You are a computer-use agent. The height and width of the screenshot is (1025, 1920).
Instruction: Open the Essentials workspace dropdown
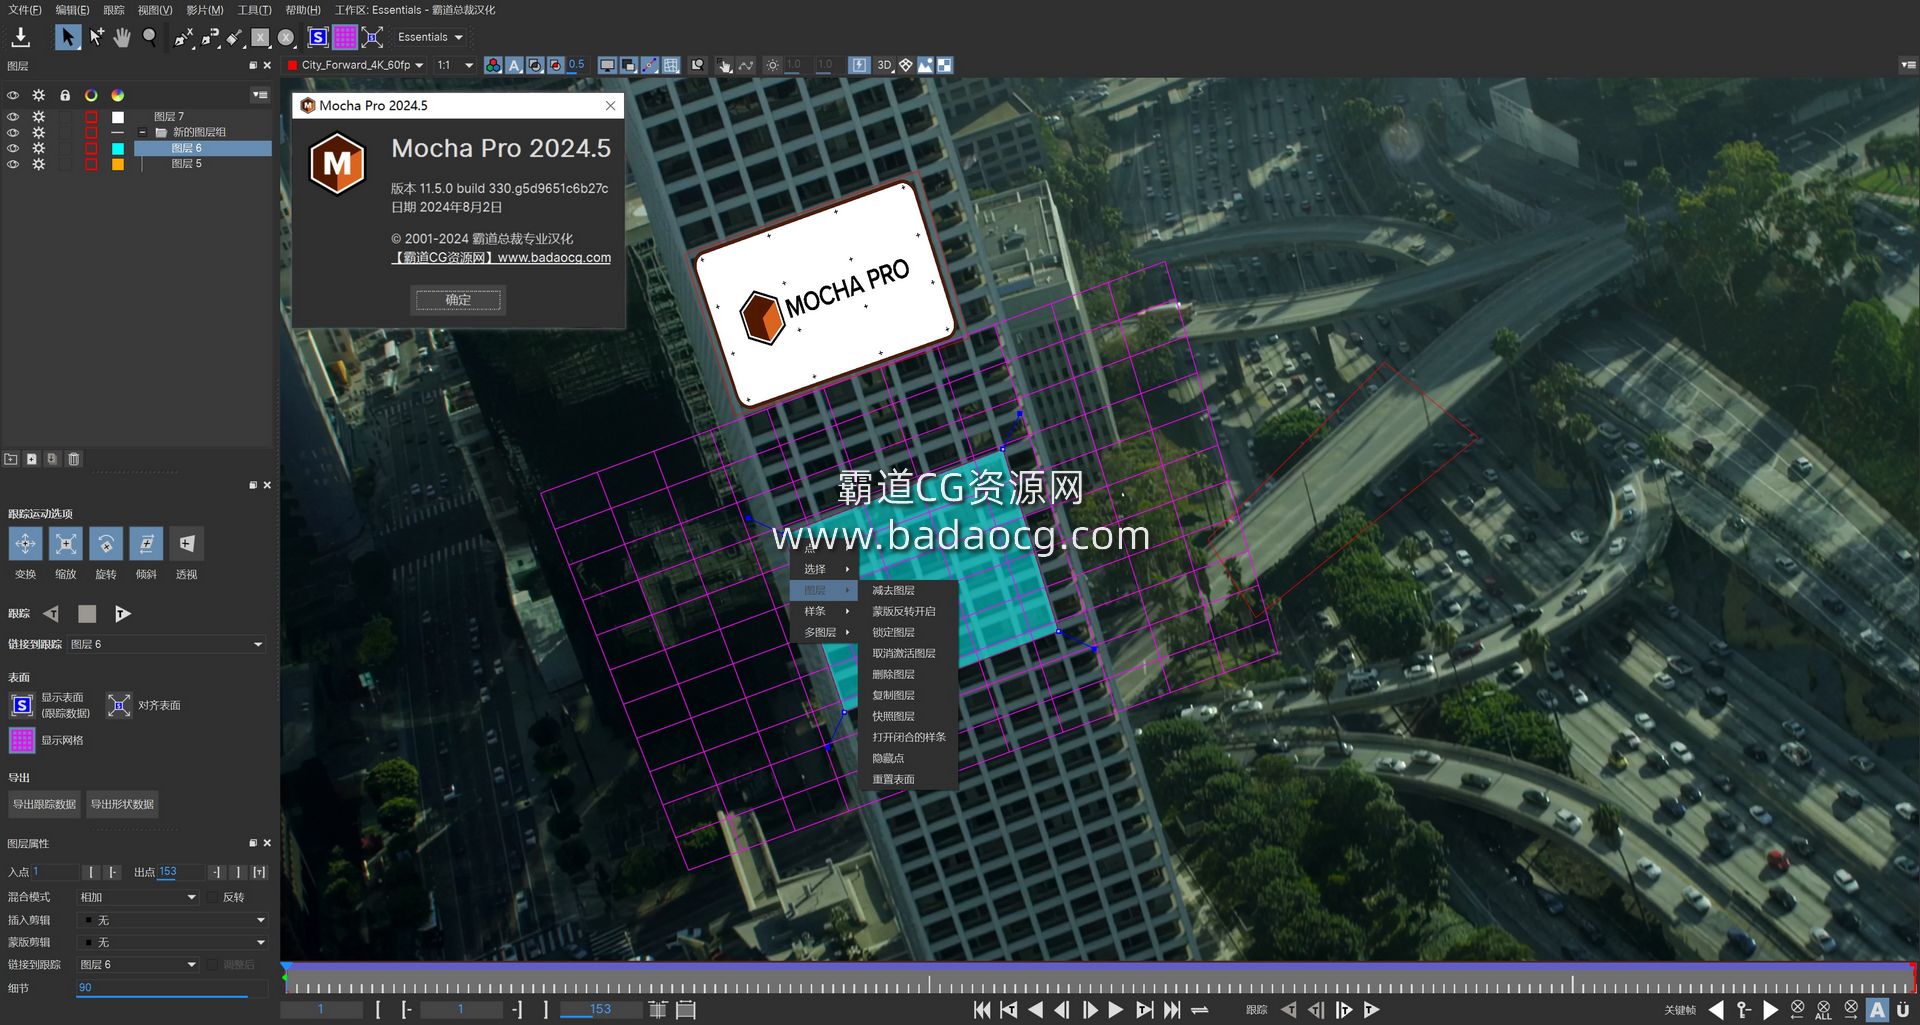coord(430,37)
